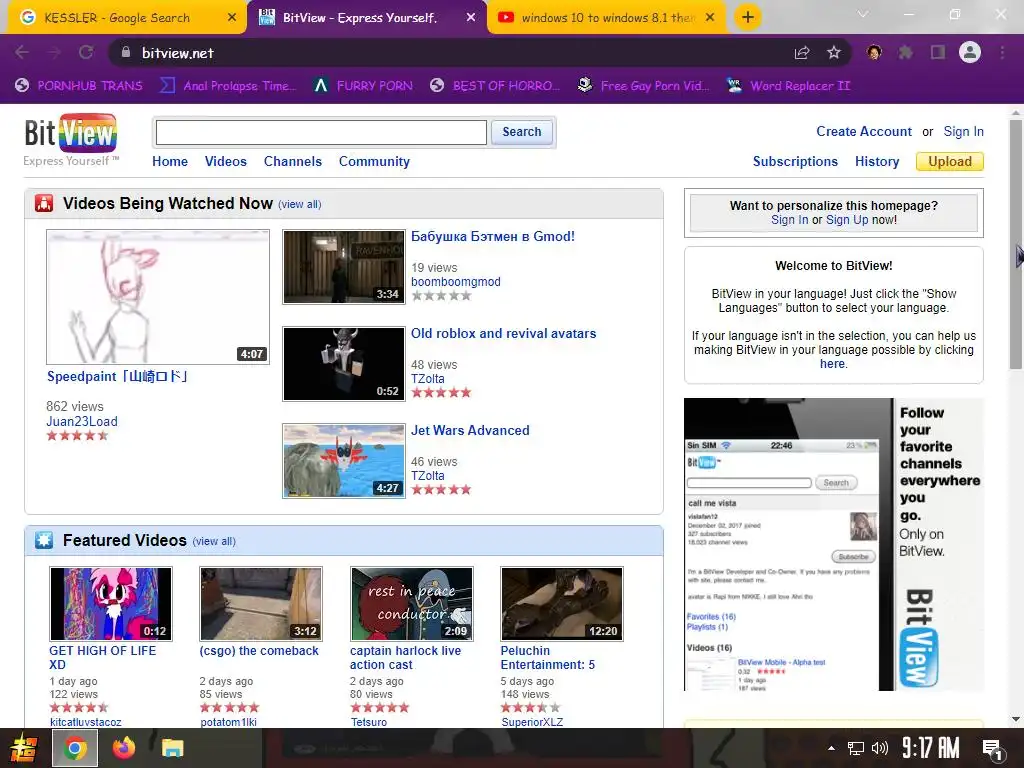Open Subscriptions link

tap(795, 161)
